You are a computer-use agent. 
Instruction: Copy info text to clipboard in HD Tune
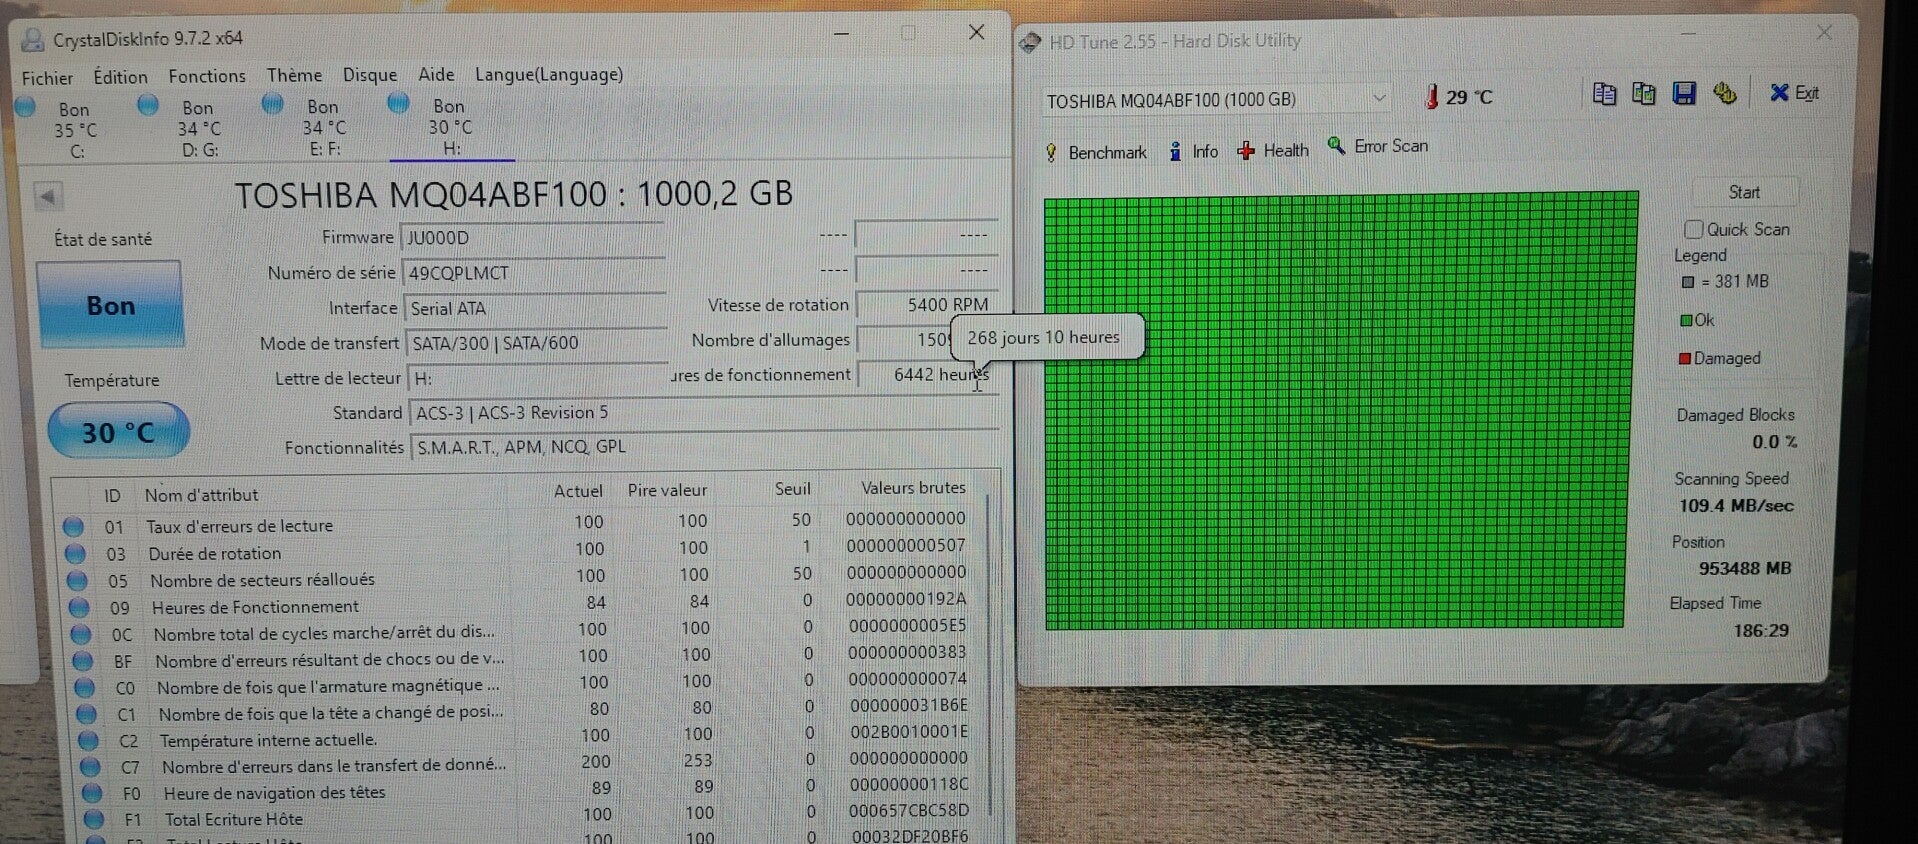pos(1604,94)
